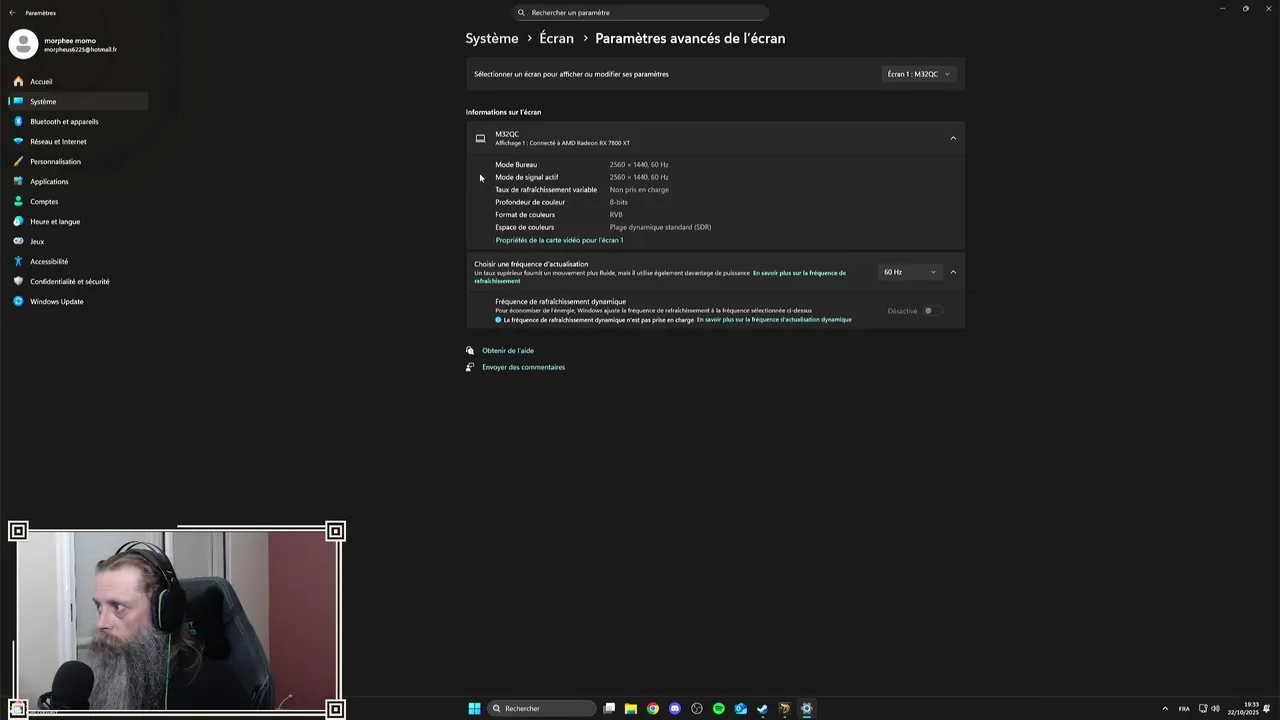Click the taskbar Rechercher search box
The width and height of the screenshot is (1280, 720).
pyautogui.click(x=541, y=708)
